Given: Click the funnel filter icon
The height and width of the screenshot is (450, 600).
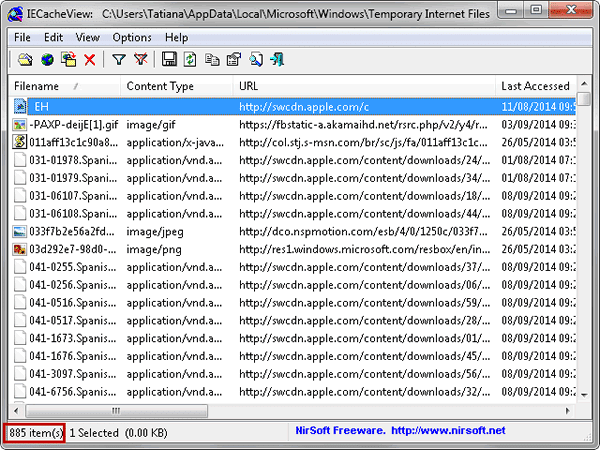Looking at the screenshot, I should tap(119, 60).
